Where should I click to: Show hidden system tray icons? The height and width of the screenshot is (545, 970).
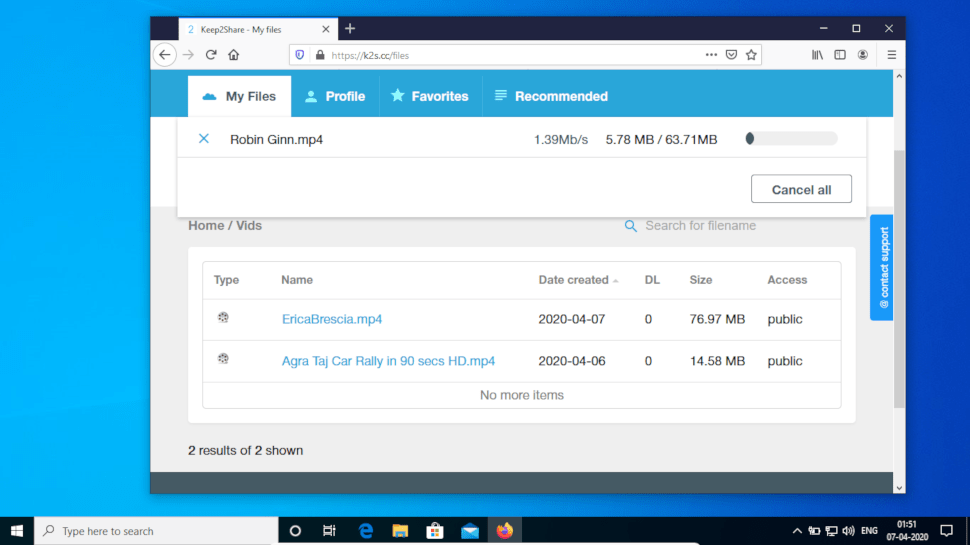point(797,531)
